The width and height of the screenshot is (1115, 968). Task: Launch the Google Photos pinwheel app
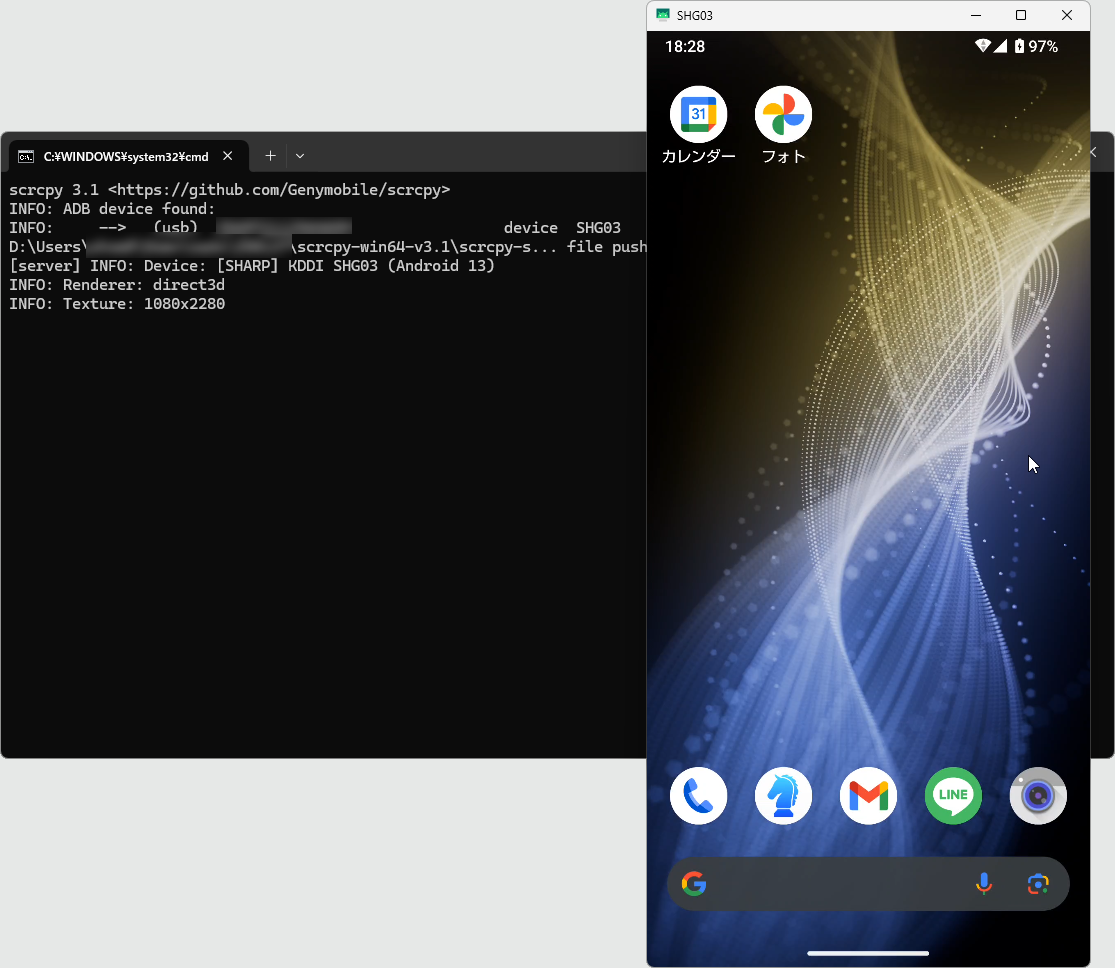(783, 115)
